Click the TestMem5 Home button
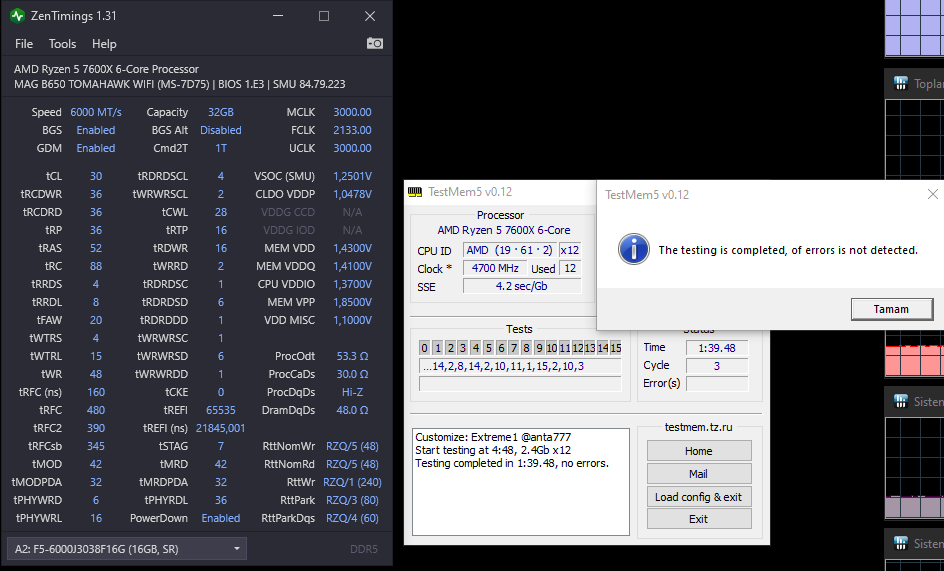The image size is (944, 571). coord(699,451)
